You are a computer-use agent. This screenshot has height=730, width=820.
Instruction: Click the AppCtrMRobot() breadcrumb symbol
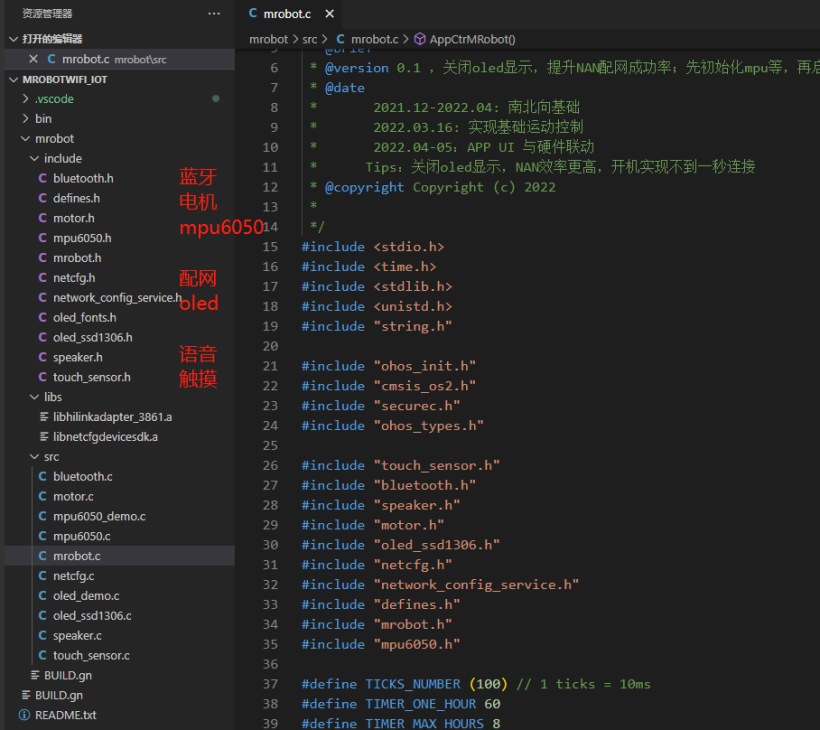click(472, 39)
